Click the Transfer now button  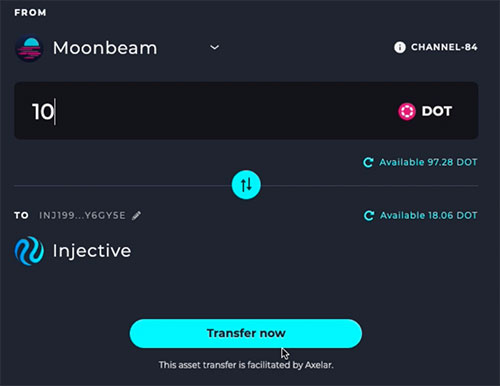coord(246,333)
